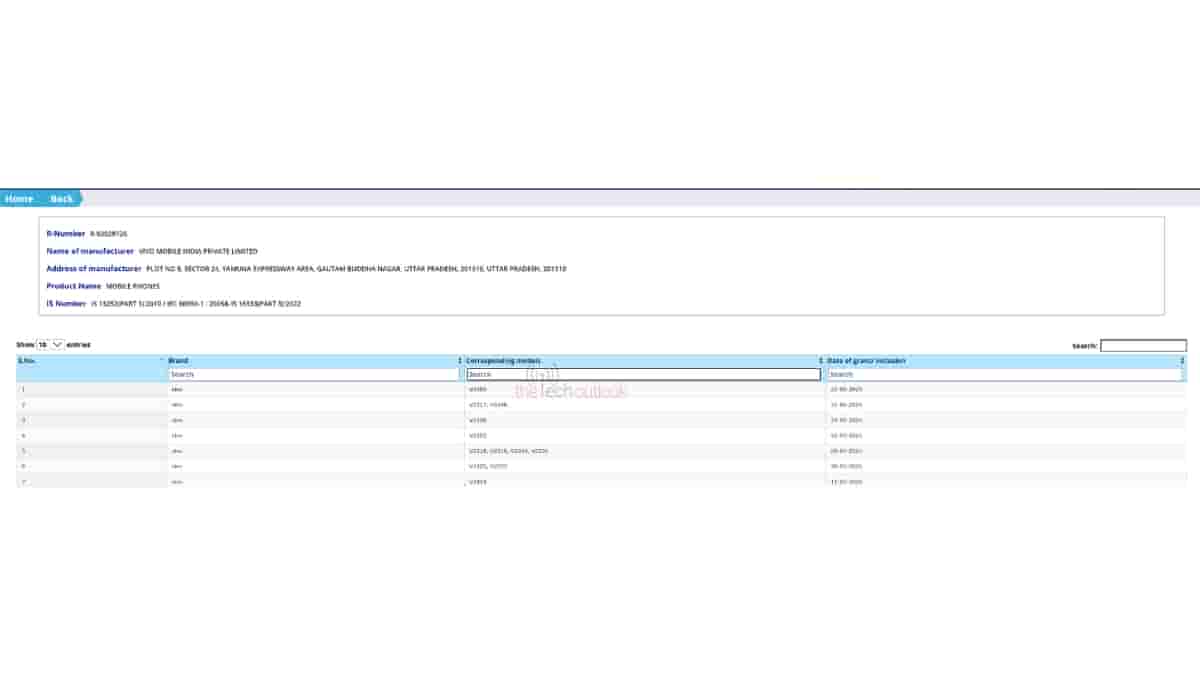
Task: Go to the Back tab
Action: (62, 199)
